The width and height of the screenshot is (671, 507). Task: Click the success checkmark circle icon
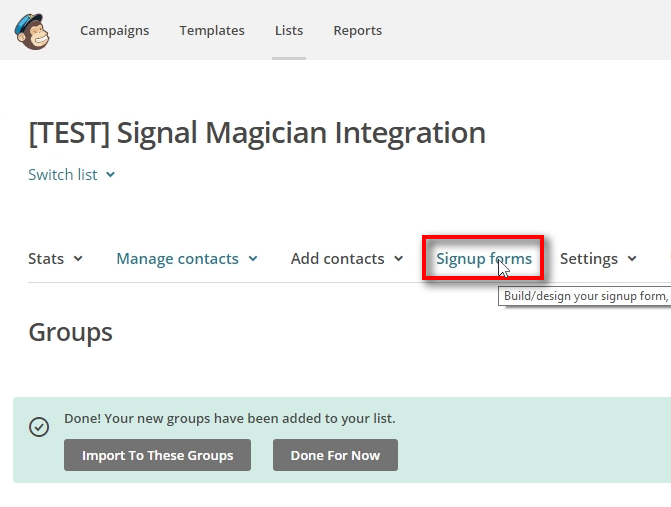click(39, 427)
